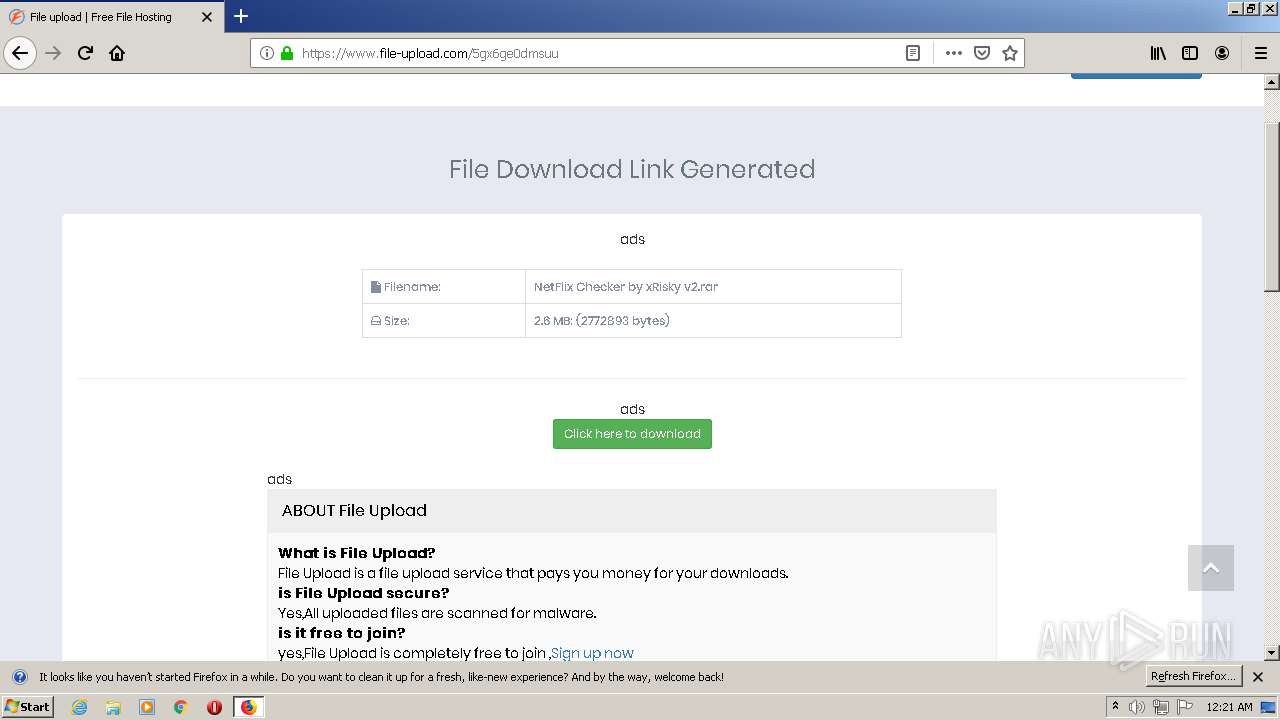
Task: Toggle reader view in address bar
Action: pos(913,53)
